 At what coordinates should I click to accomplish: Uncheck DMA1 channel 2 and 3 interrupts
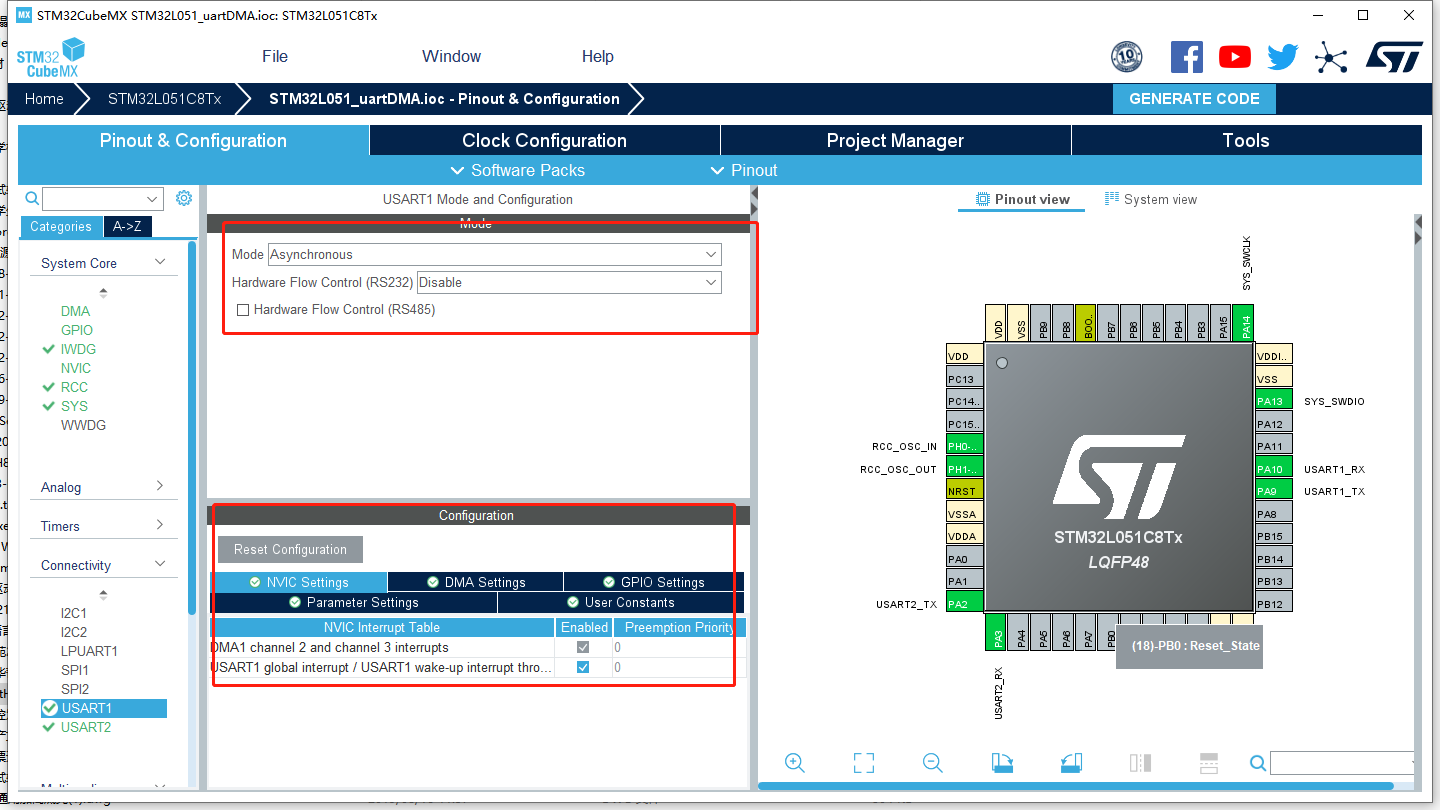point(583,647)
